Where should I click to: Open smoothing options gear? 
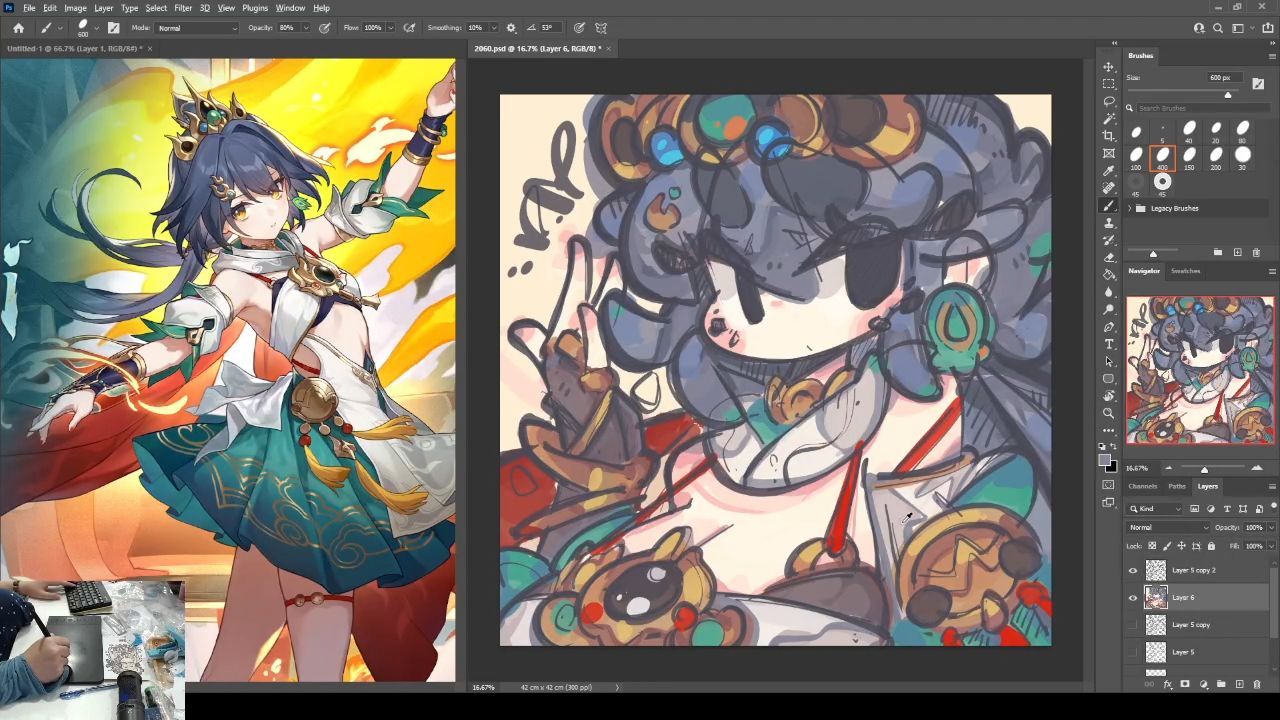tap(511, 28)
